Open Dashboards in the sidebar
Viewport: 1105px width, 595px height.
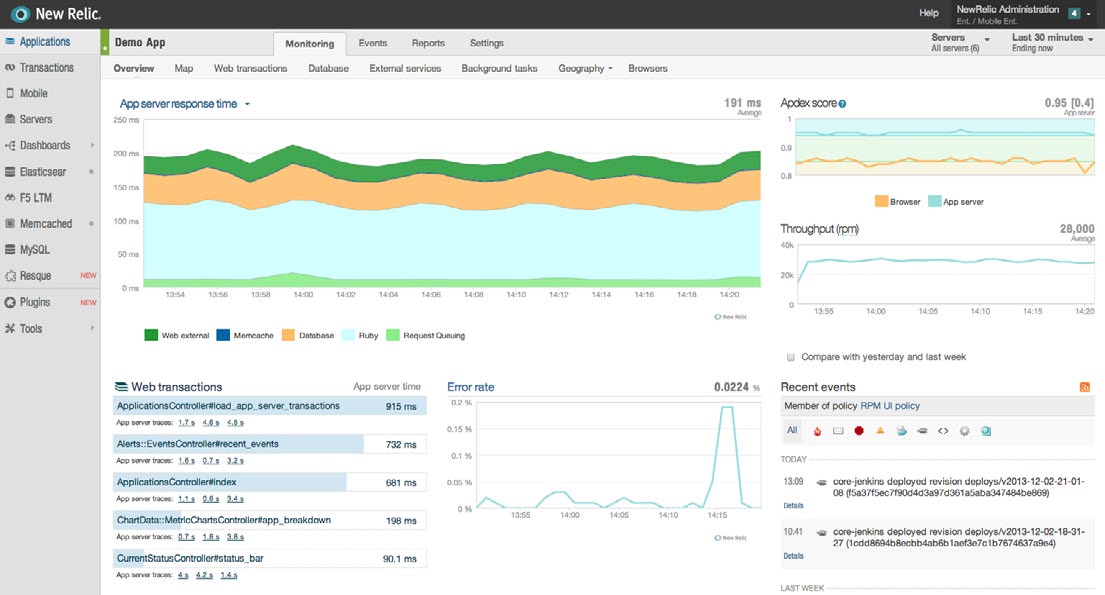[44, 145]
